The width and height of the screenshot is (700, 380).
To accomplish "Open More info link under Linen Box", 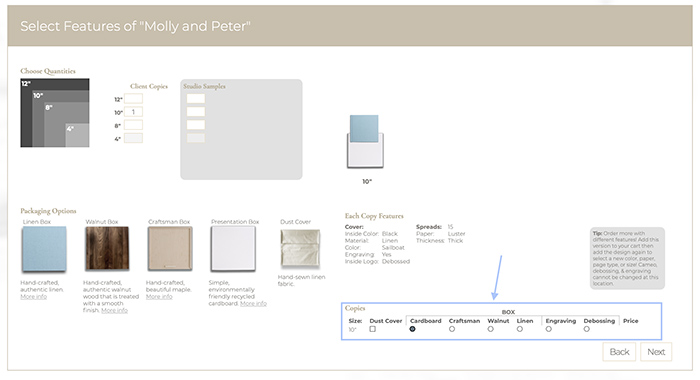I will (x=33, y=296).
